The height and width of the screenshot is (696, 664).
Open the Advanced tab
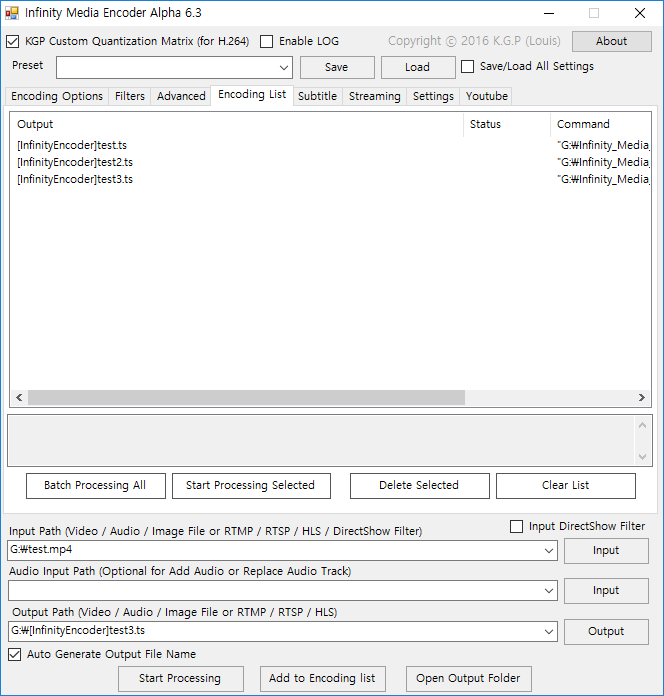181,96
